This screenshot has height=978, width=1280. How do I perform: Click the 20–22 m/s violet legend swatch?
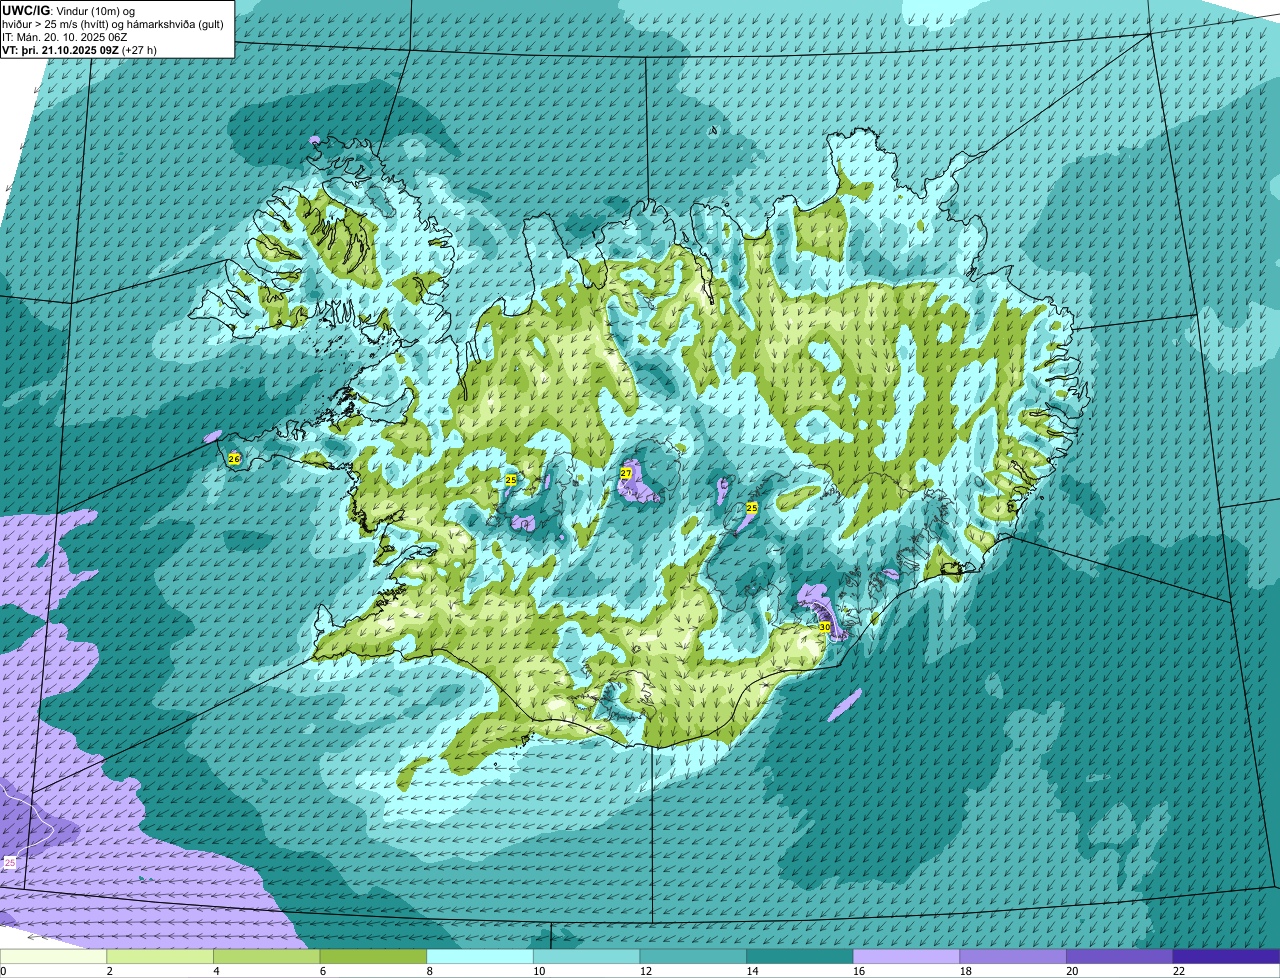tap(1119, 956)
